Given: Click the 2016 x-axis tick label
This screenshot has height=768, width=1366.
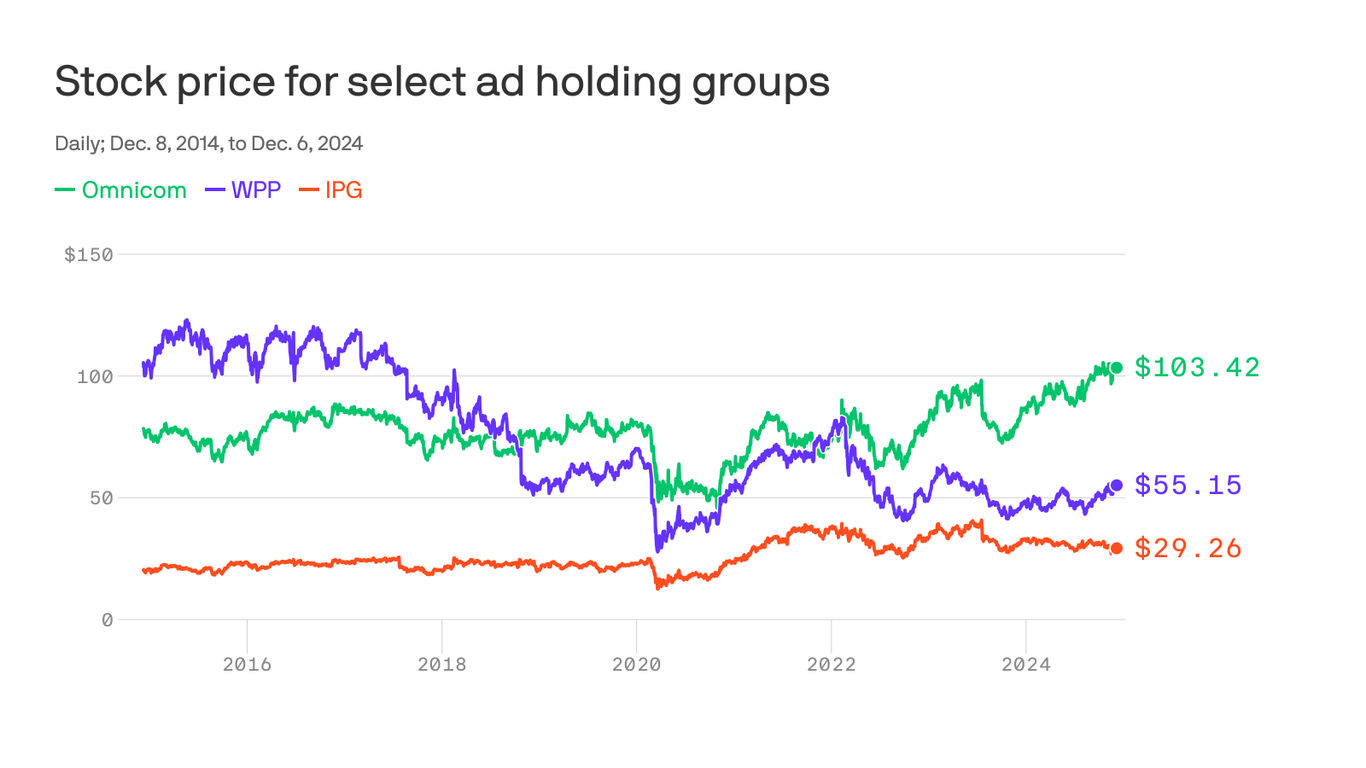Looking at the screenshot, I should 247,663.
